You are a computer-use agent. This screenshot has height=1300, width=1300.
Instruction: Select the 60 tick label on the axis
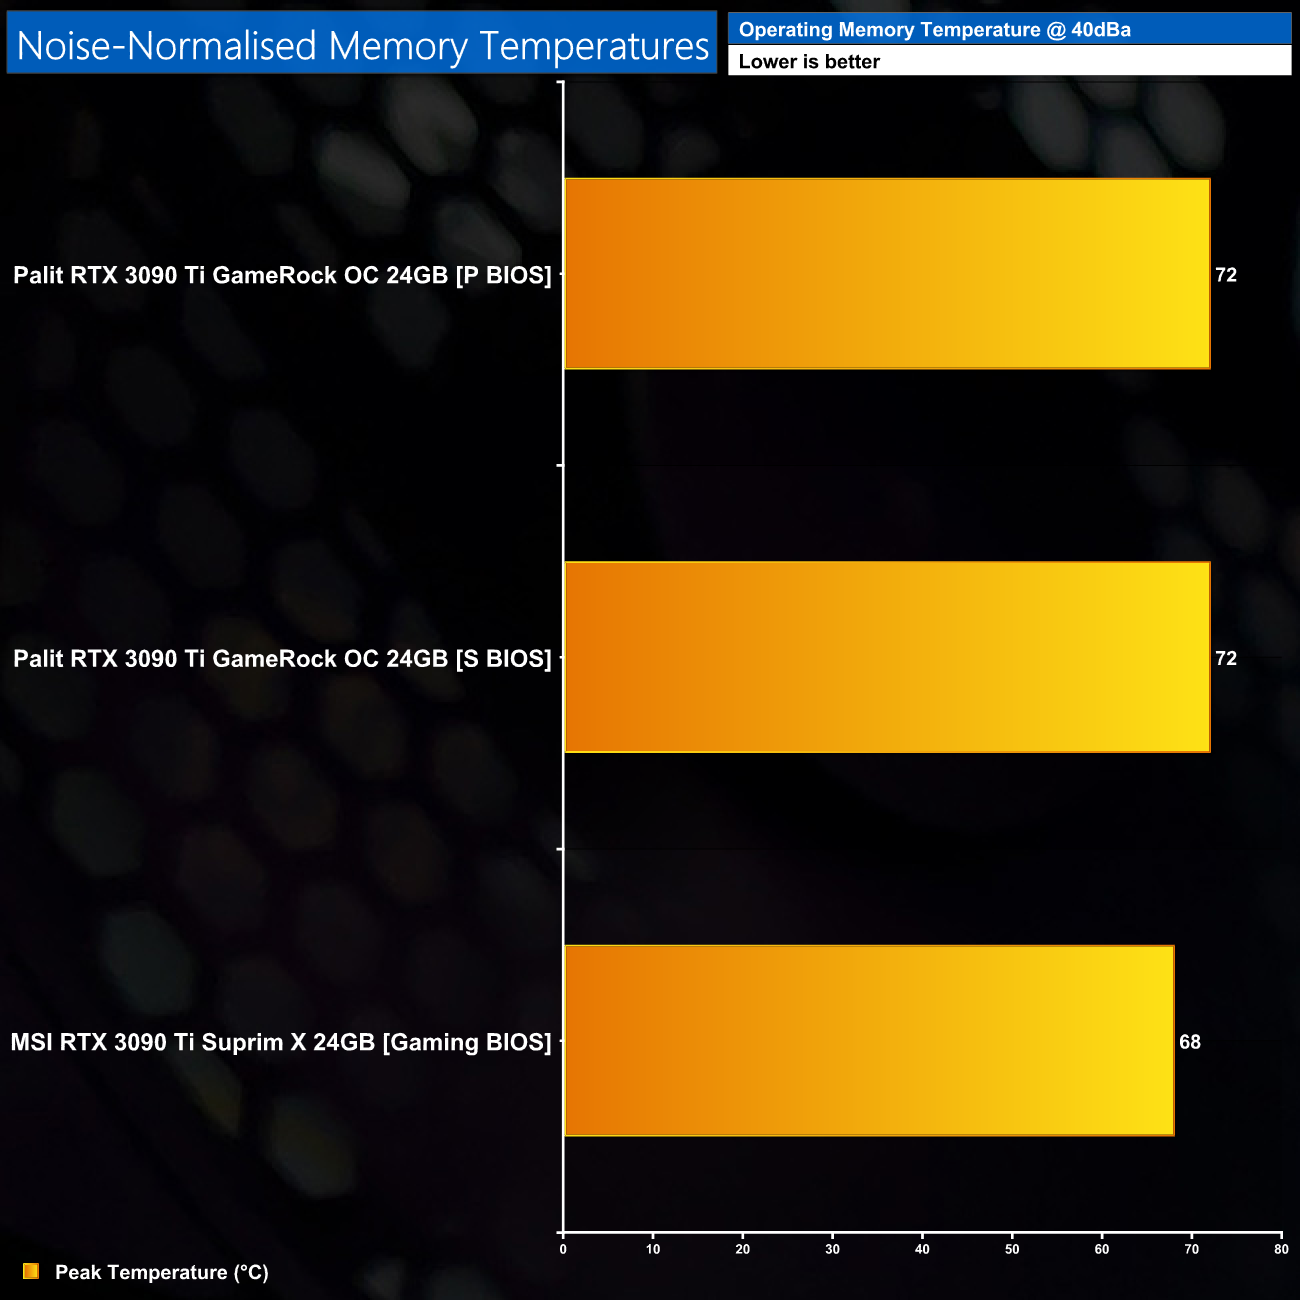1102,1249
